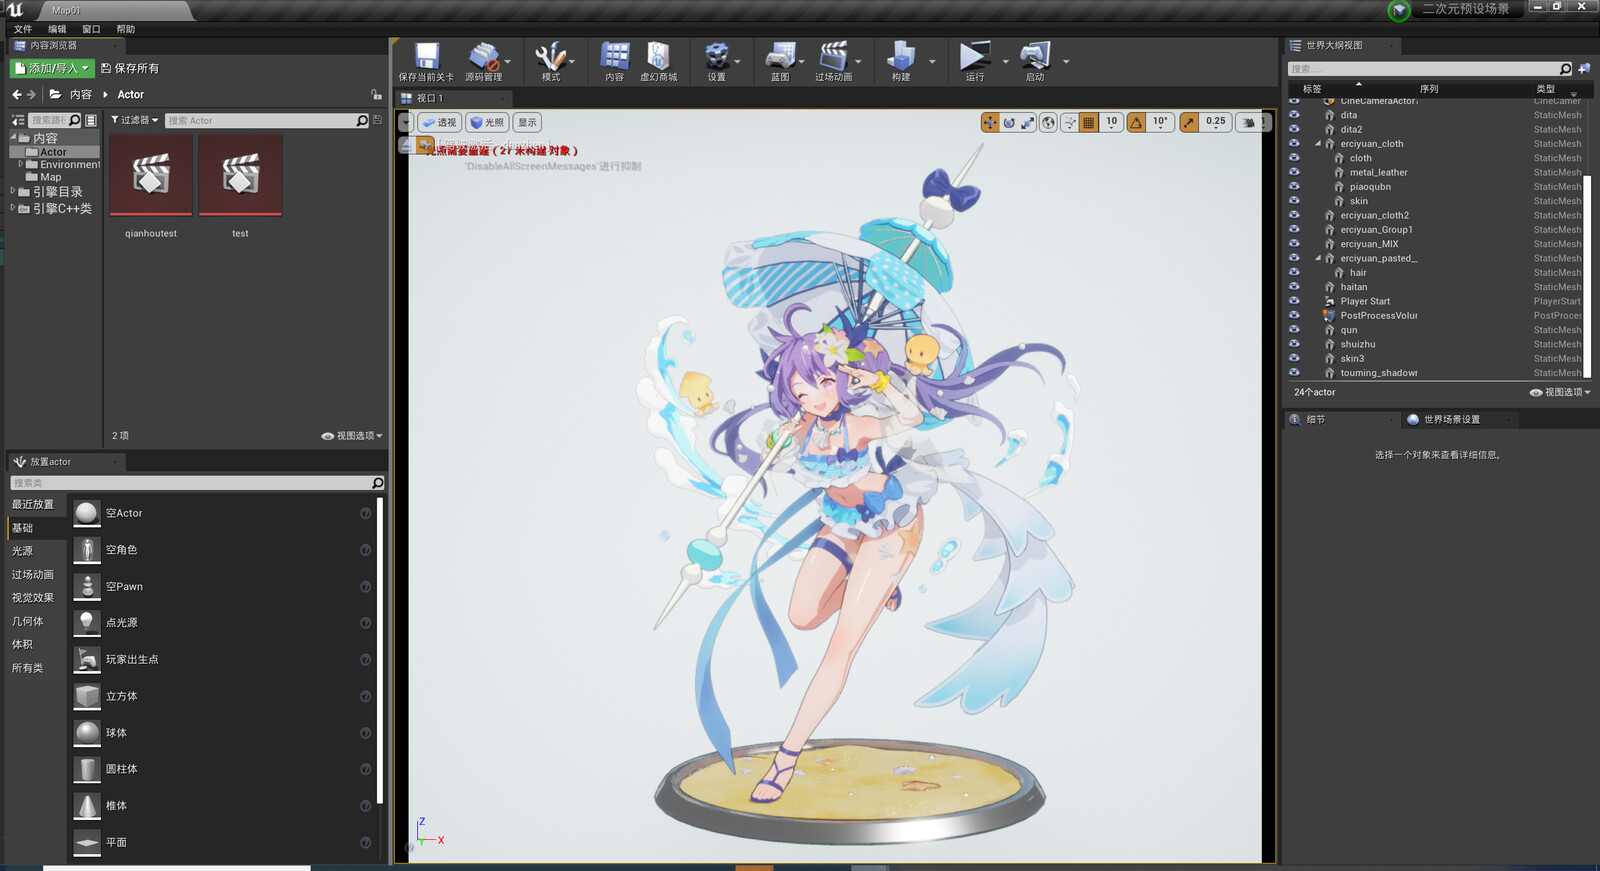
Task: Click the test sequence thumbnail
Action: 240,176
